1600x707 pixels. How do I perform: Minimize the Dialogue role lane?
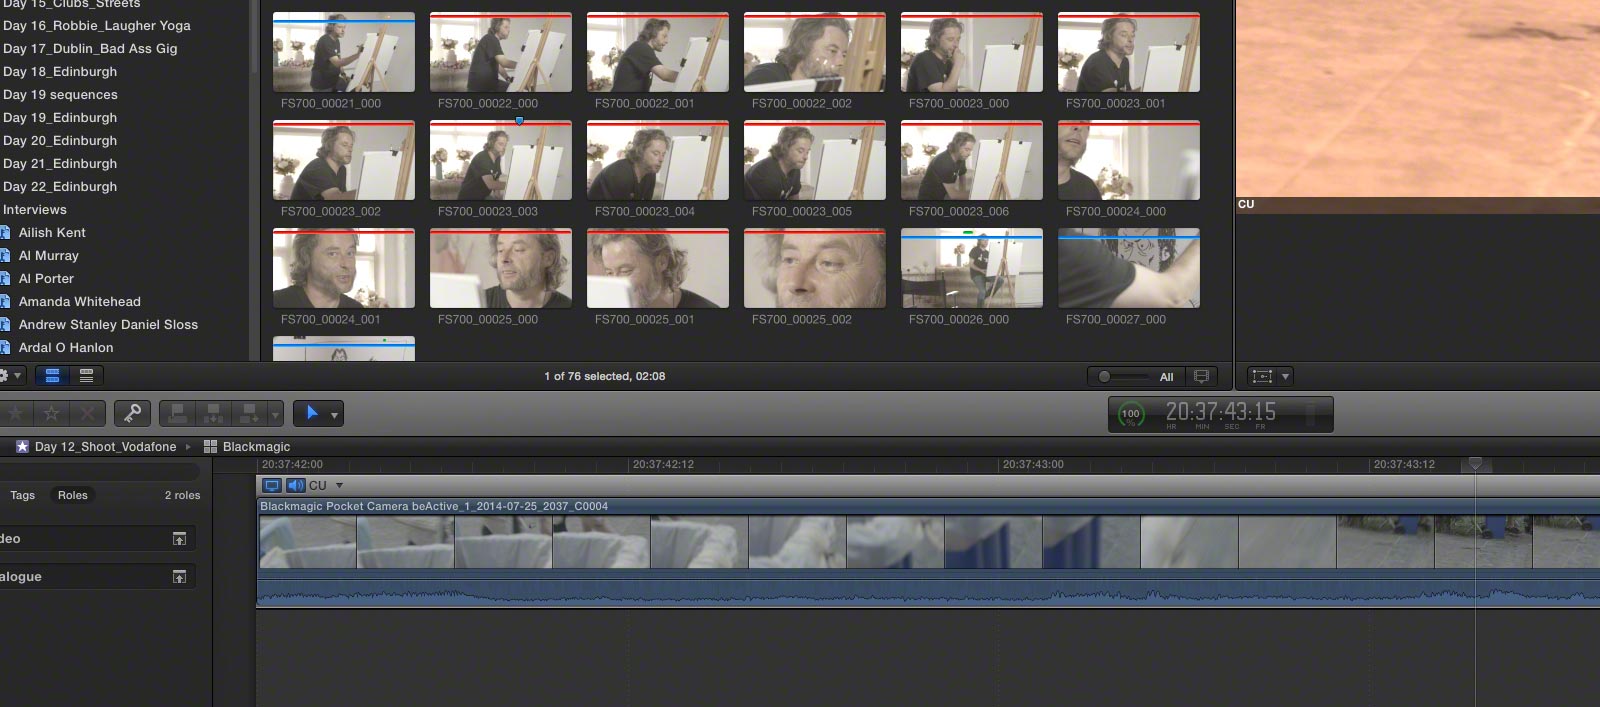click(179, 577)
